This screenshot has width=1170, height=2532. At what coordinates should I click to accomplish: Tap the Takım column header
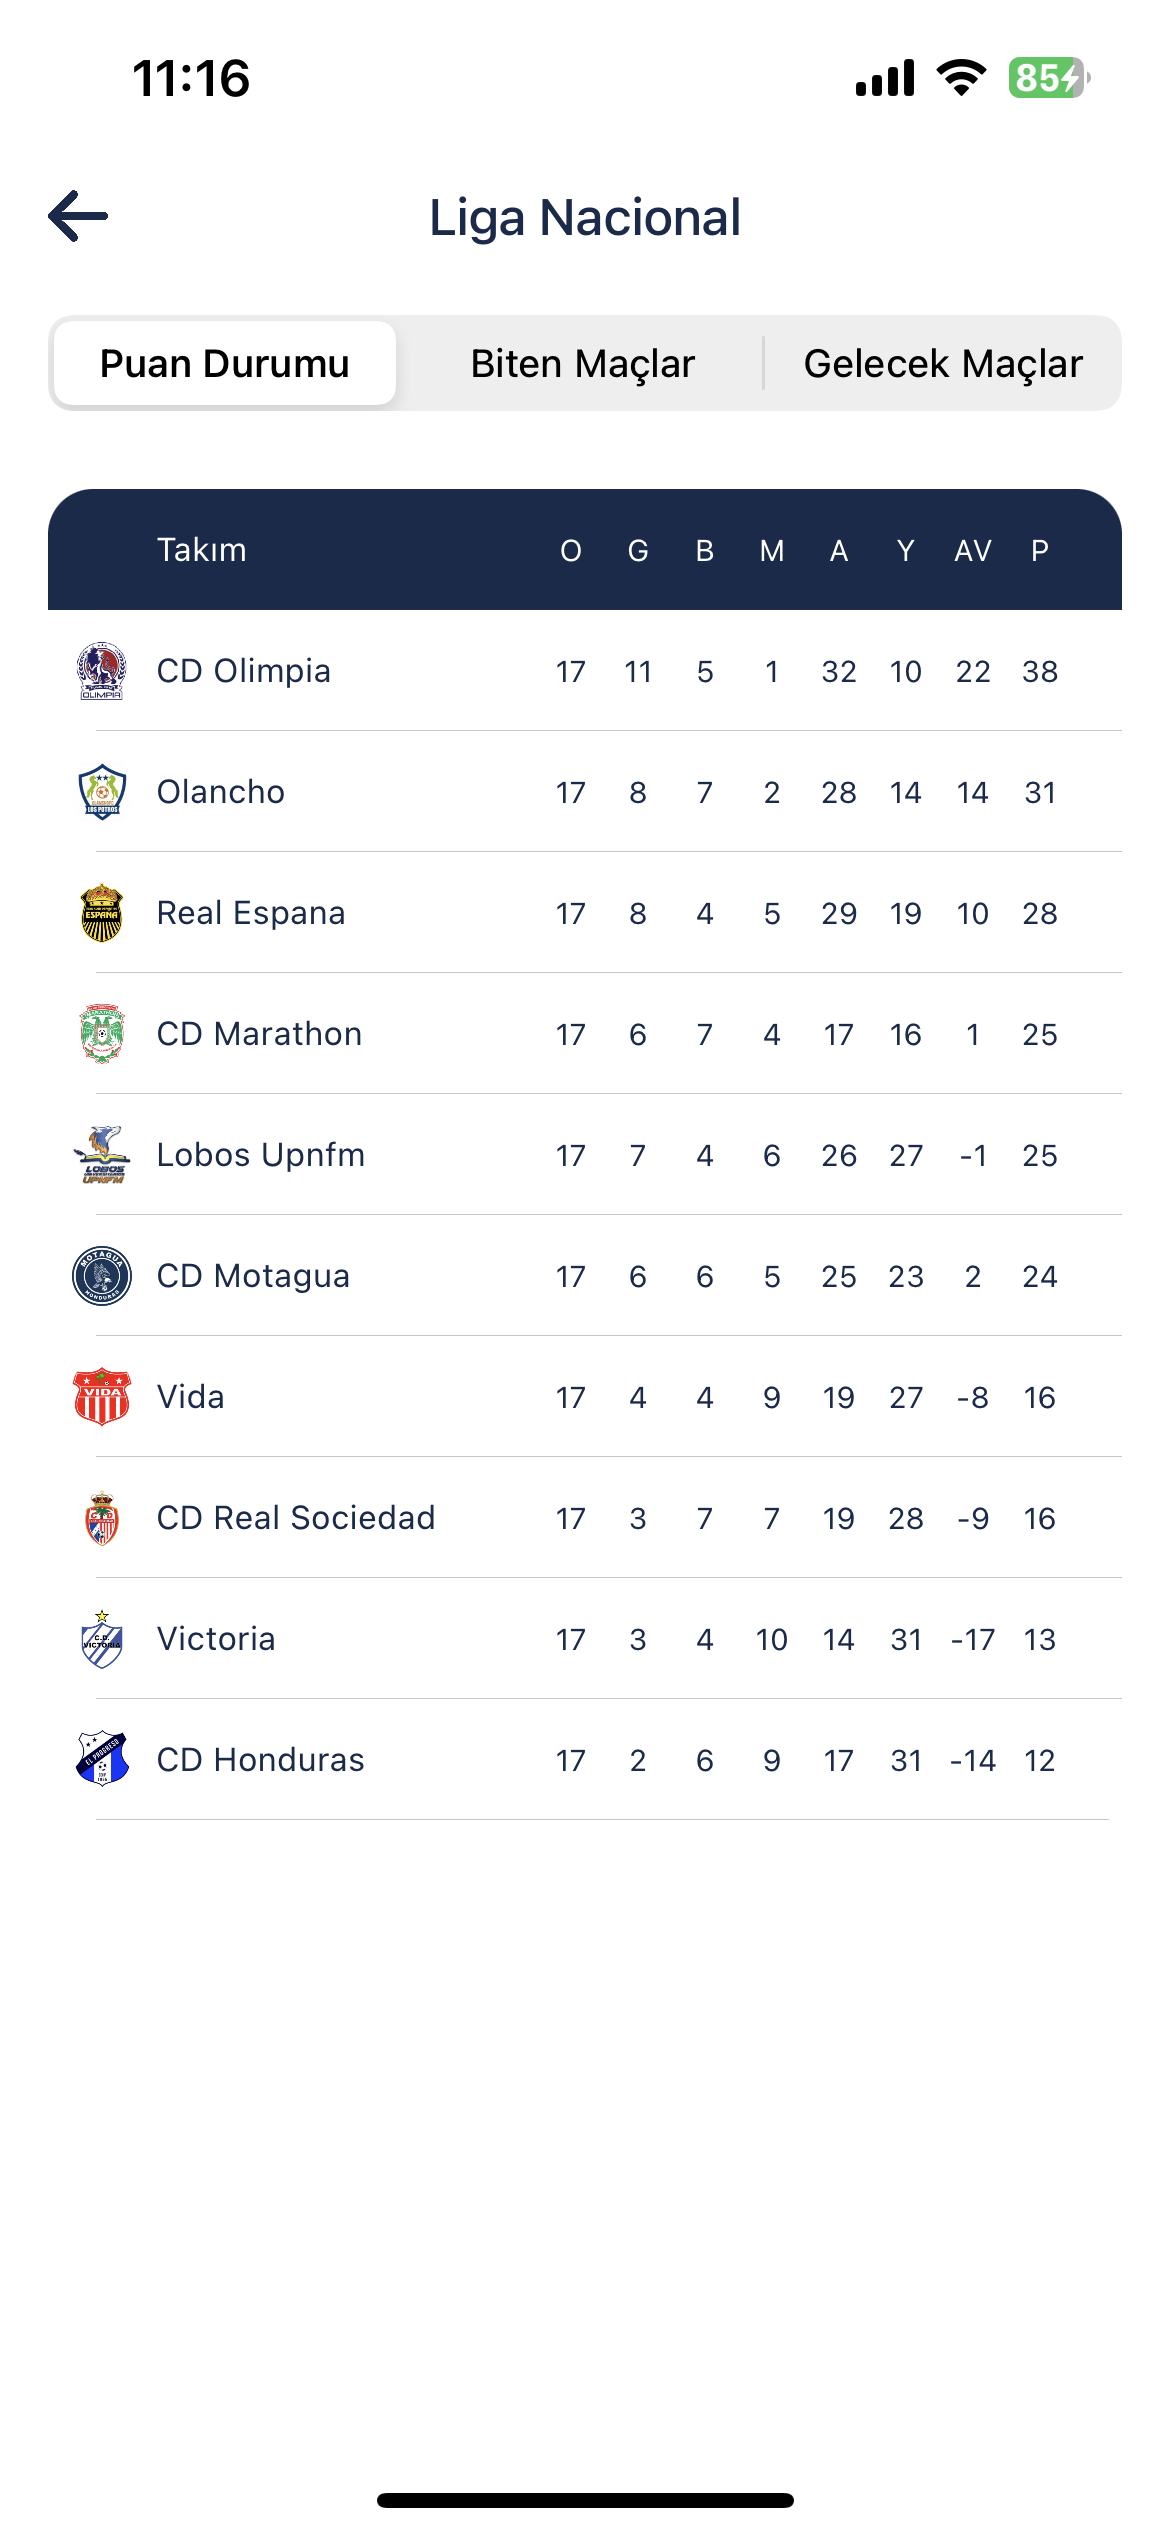click(x=202, y=550)
